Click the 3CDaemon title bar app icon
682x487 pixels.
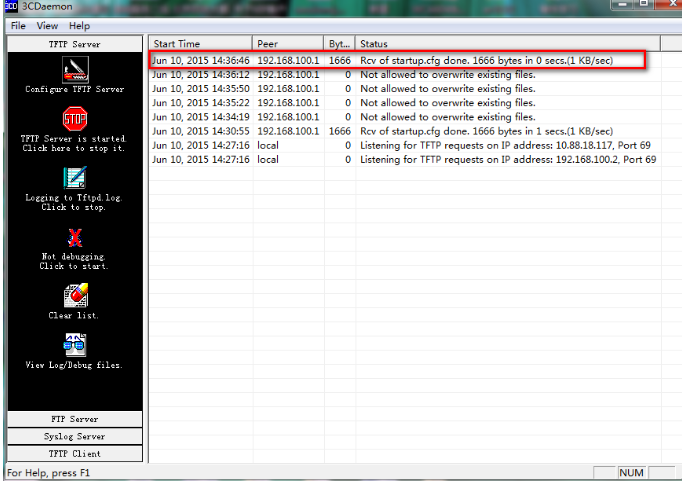(x=11, y=6)
